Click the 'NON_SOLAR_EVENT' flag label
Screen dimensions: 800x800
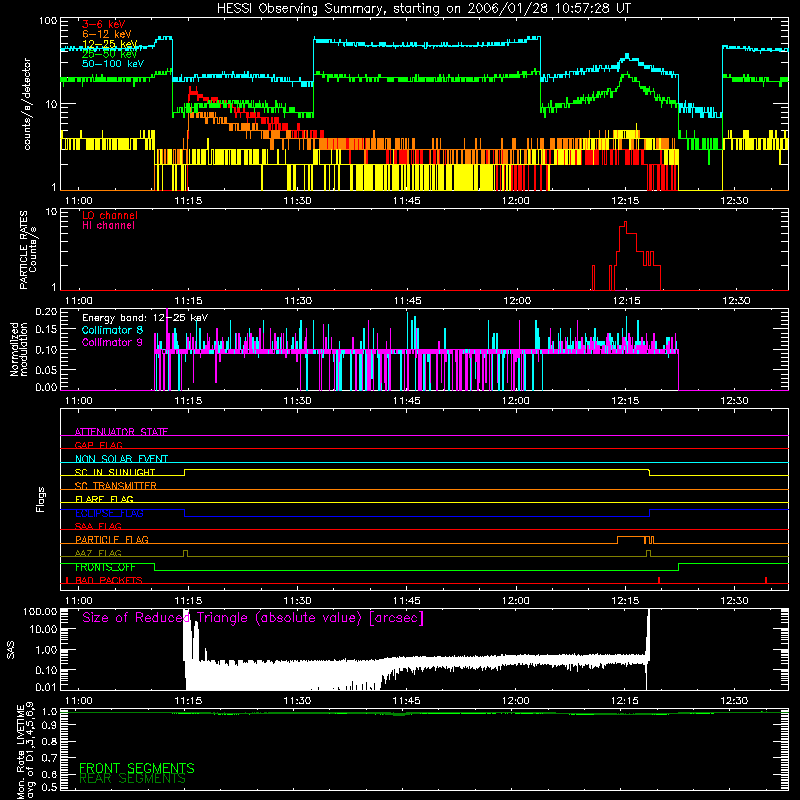click(121, 459)
